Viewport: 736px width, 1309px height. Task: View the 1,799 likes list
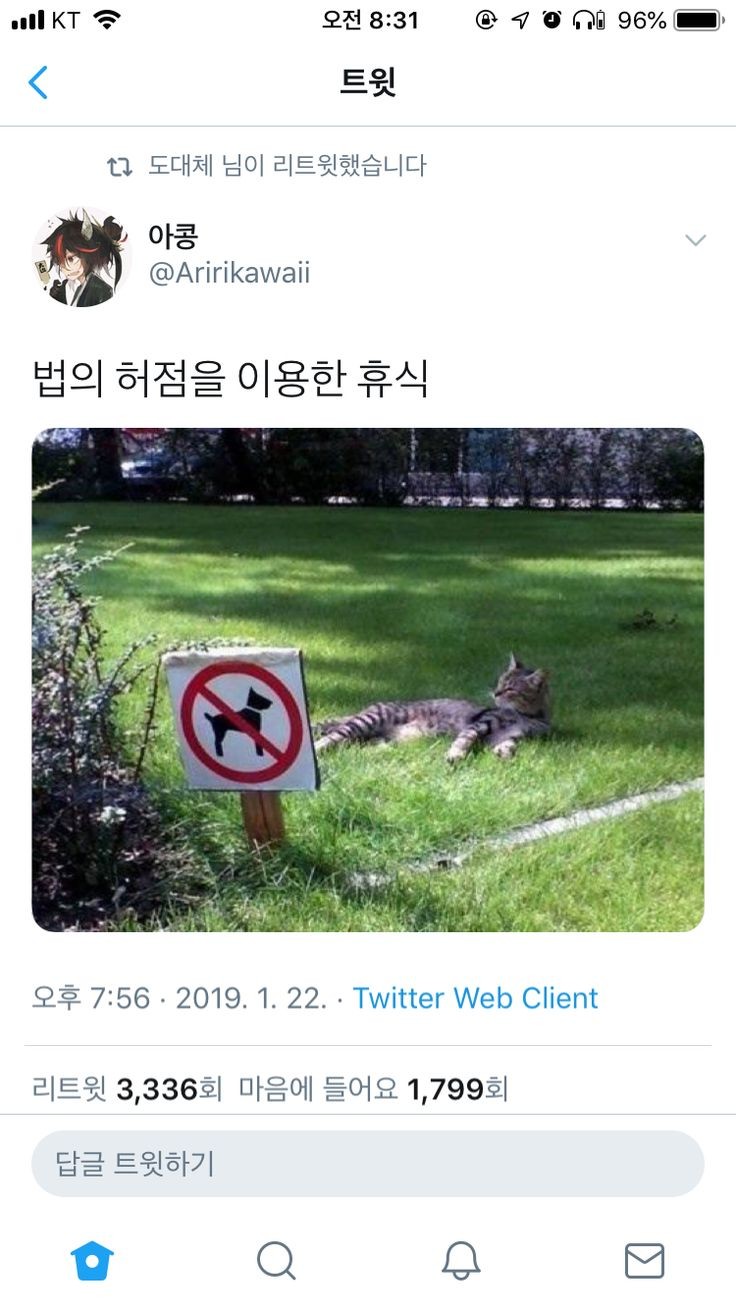pyautogui.click(x=374, y=1089)
